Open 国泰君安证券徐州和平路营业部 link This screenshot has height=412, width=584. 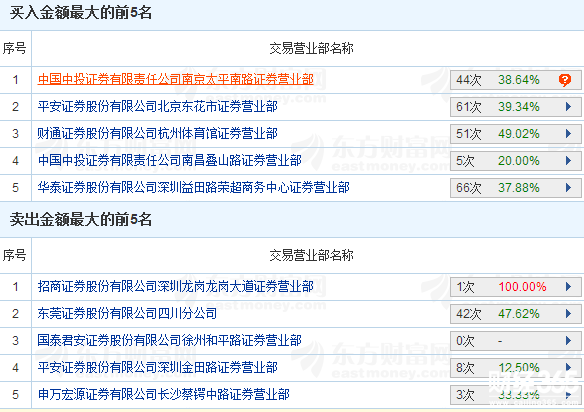click(x=169, y=340)
